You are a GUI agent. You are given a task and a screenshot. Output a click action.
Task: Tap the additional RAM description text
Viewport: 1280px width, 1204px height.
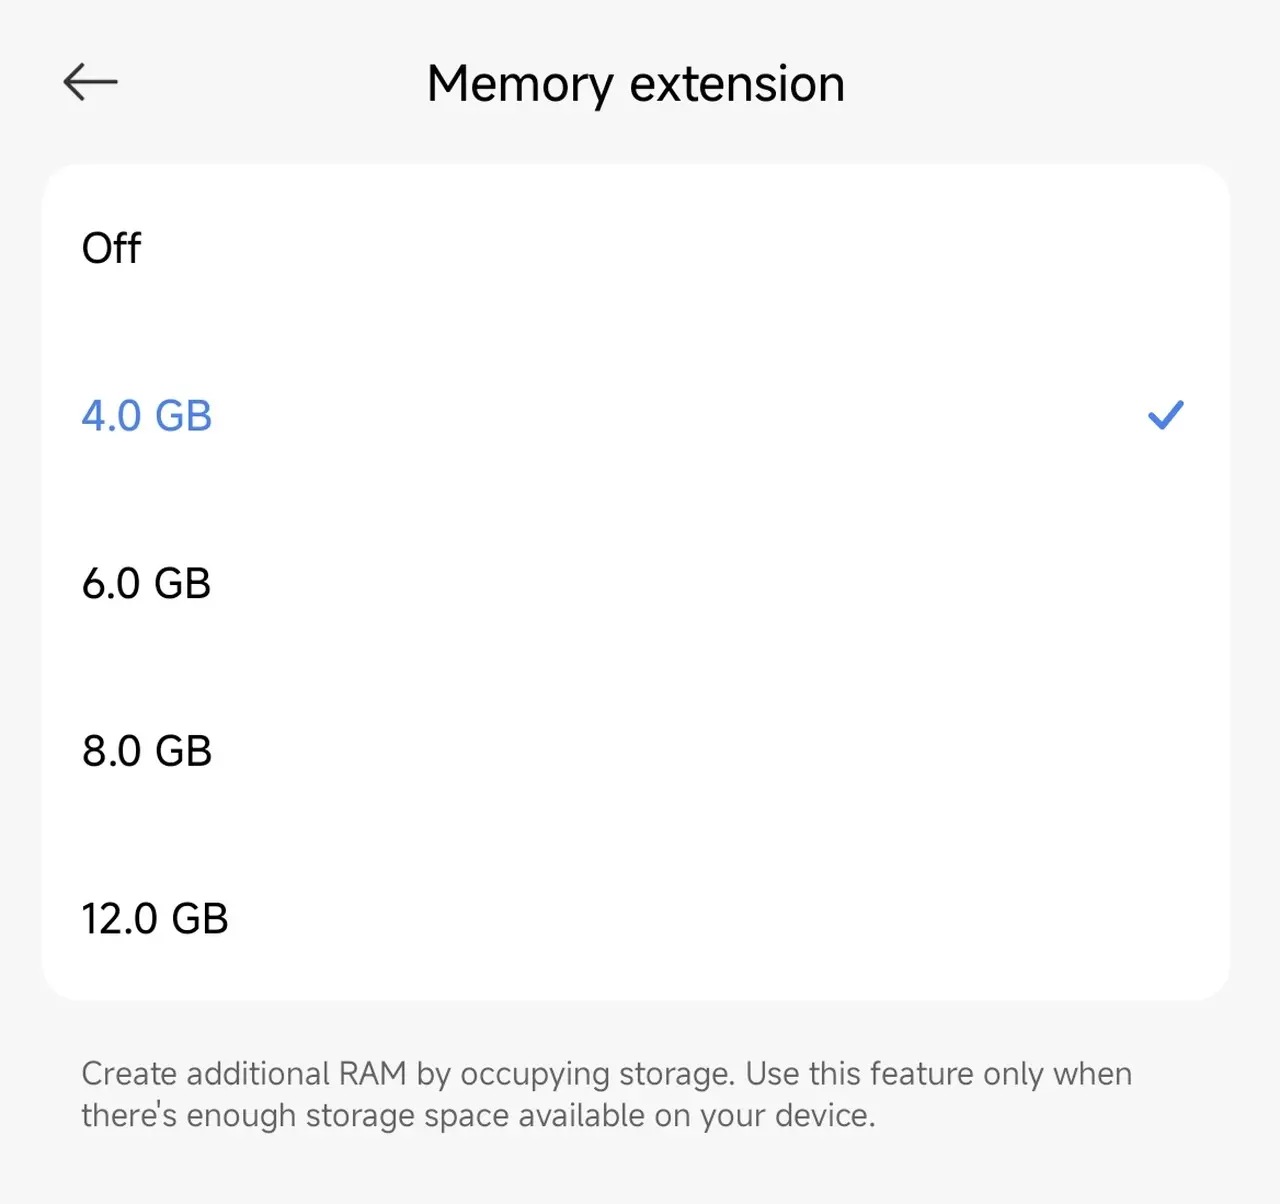click(x=606, y=1094)
